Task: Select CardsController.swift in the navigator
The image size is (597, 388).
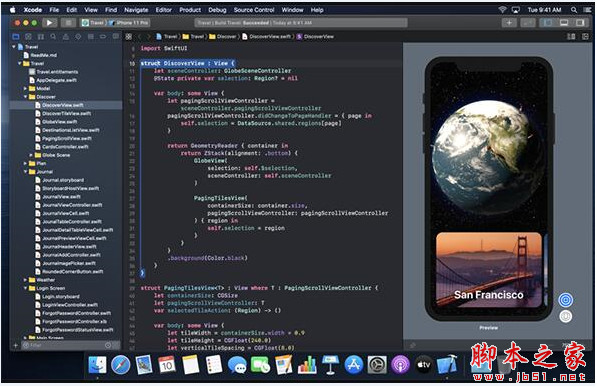Action: click(x=65, y=147)
